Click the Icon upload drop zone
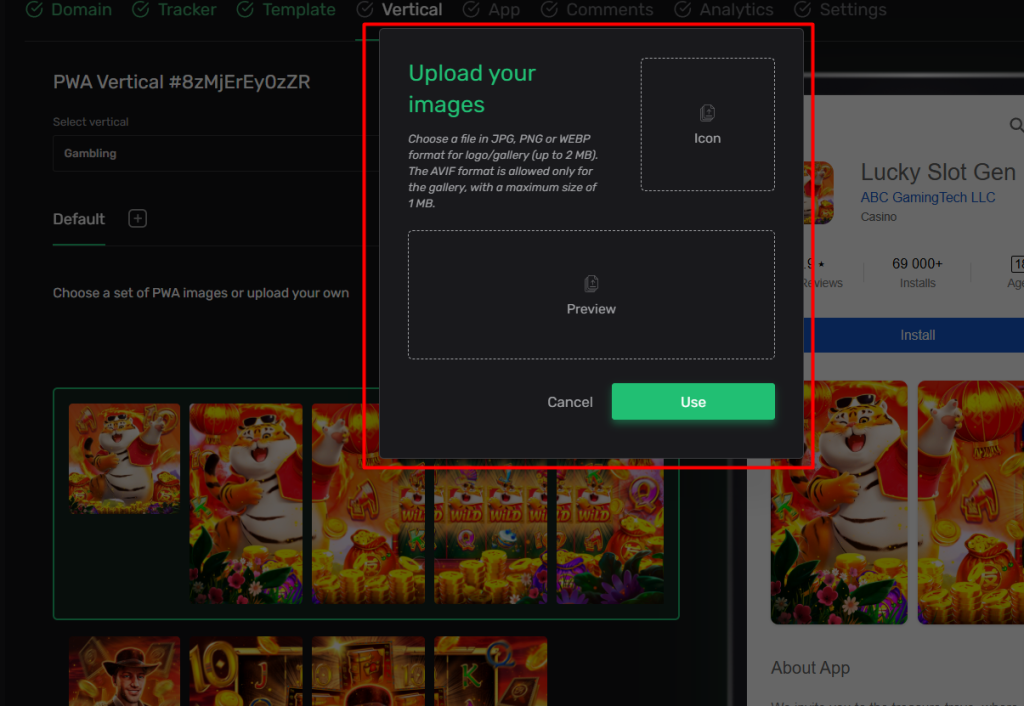The image size is (1024, 706). 707,125
